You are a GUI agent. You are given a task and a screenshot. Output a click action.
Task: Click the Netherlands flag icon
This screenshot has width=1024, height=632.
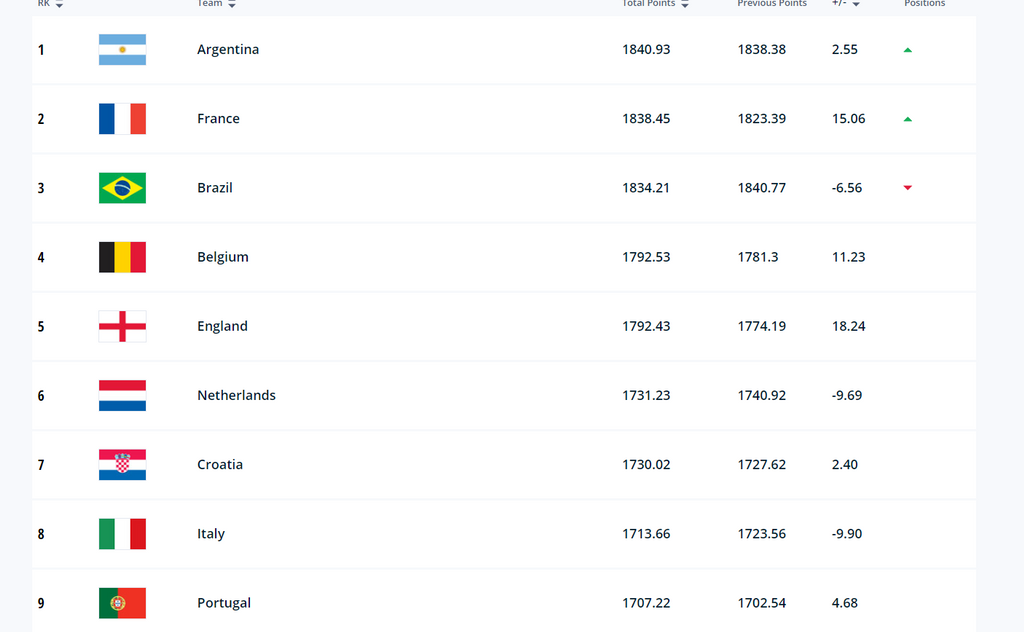pos(122,395)
